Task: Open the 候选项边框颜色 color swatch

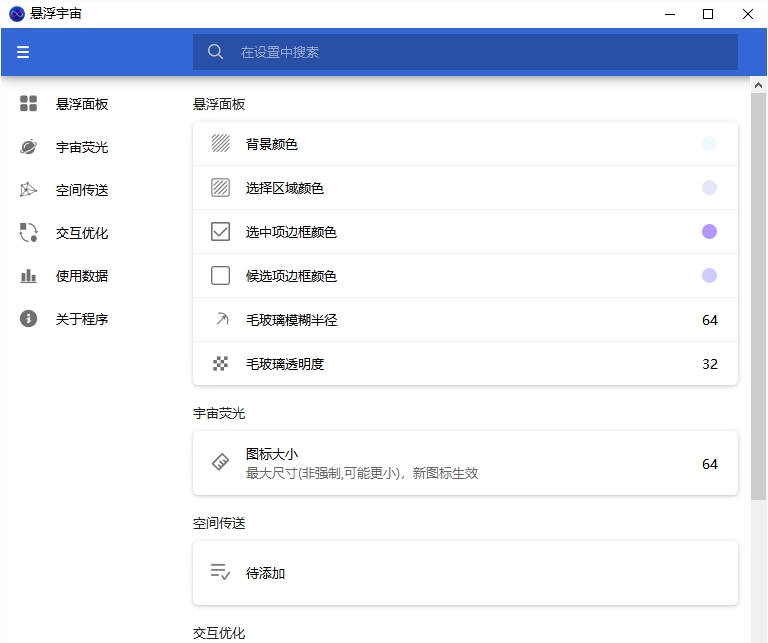Action: tap(709, 276)
